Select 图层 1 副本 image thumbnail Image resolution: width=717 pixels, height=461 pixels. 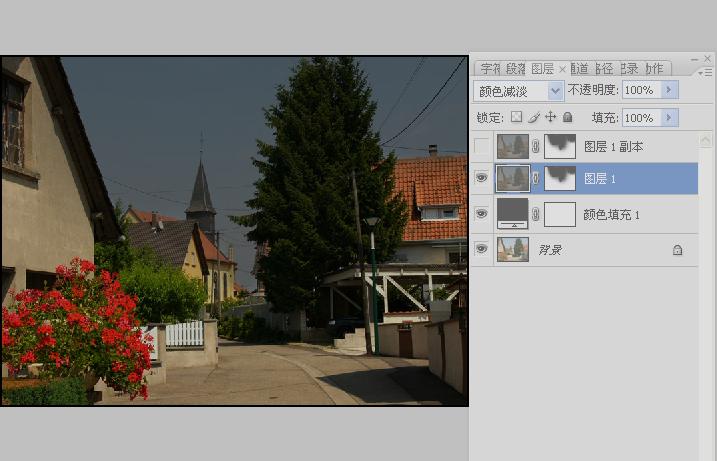click(x=513, y=146)
